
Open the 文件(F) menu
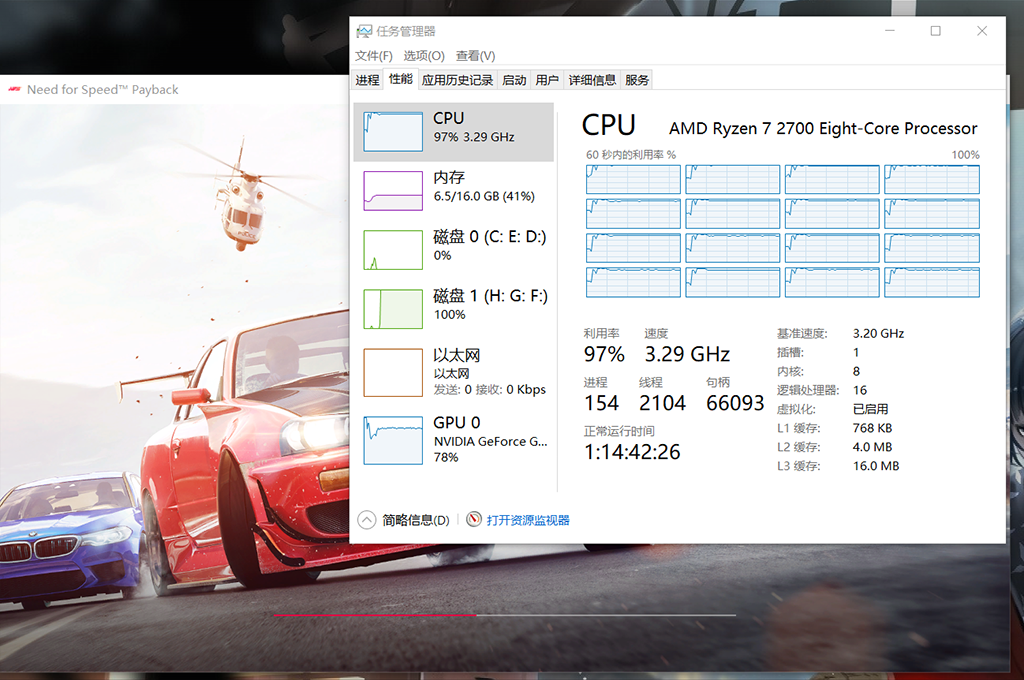pos(374,56)
